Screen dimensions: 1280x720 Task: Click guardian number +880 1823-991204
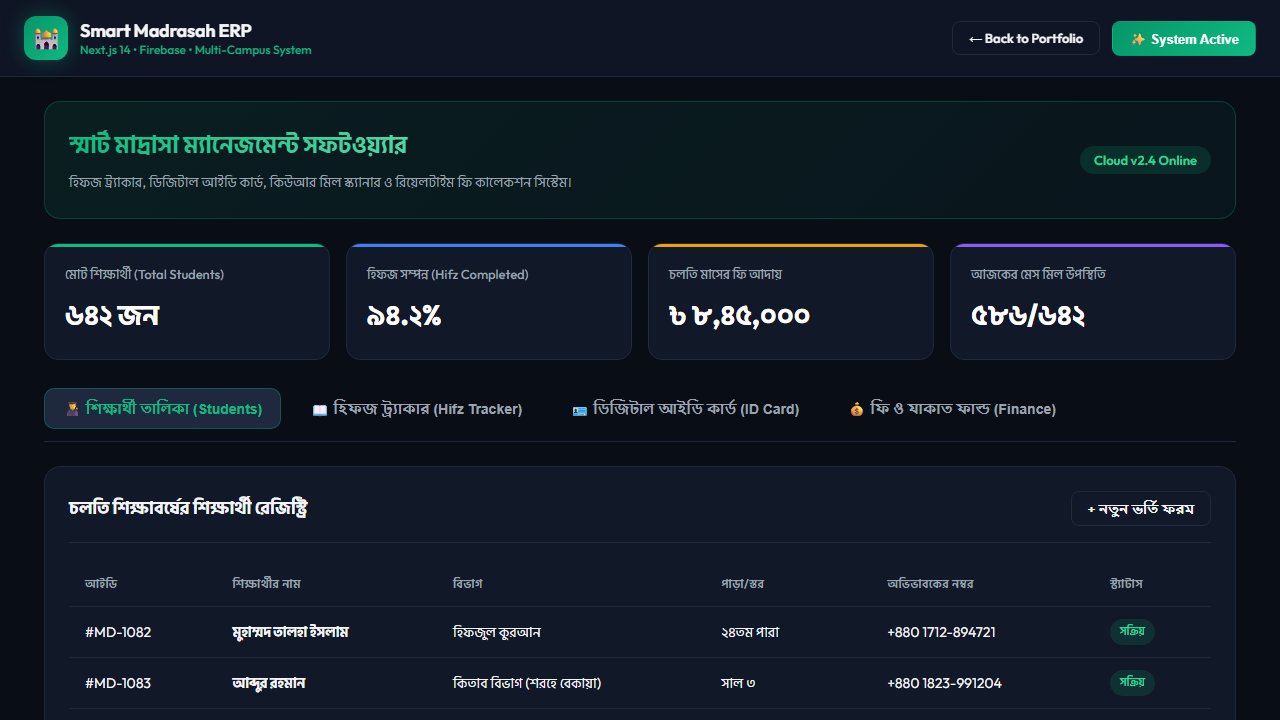pyautogui.click(x=944, y=683)
